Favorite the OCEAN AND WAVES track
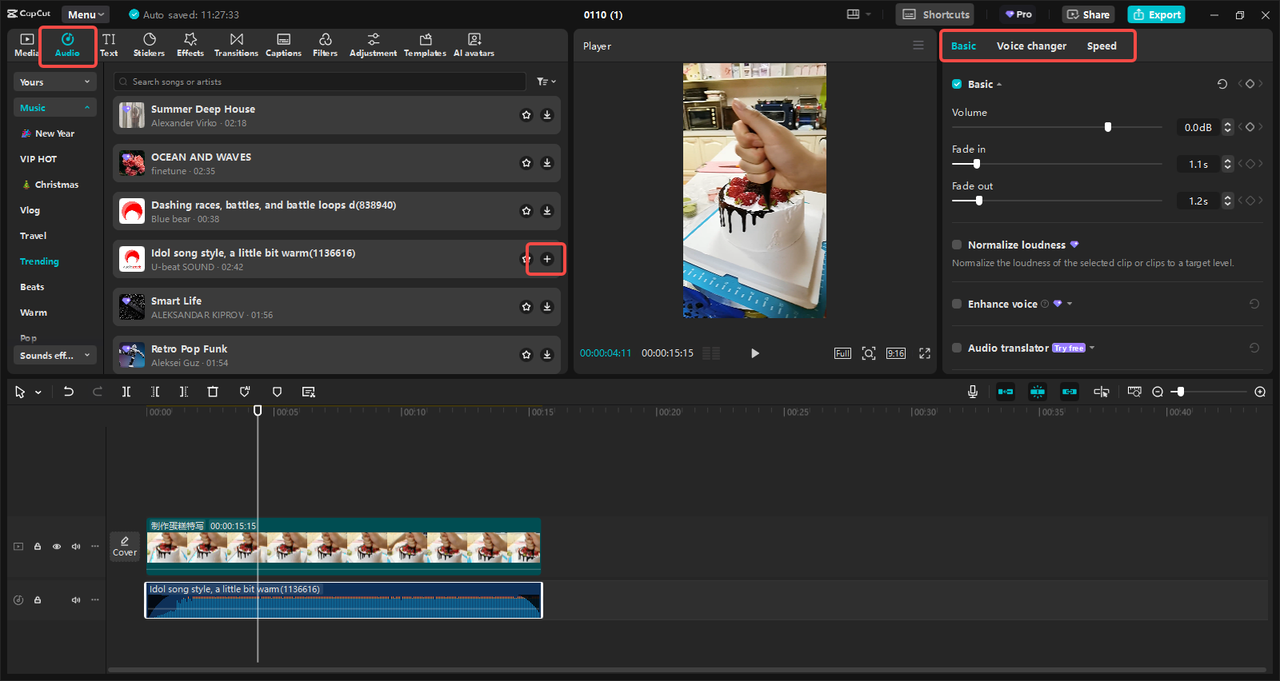1280x681 pixels. pyautogui.click(x=526, y=163)
